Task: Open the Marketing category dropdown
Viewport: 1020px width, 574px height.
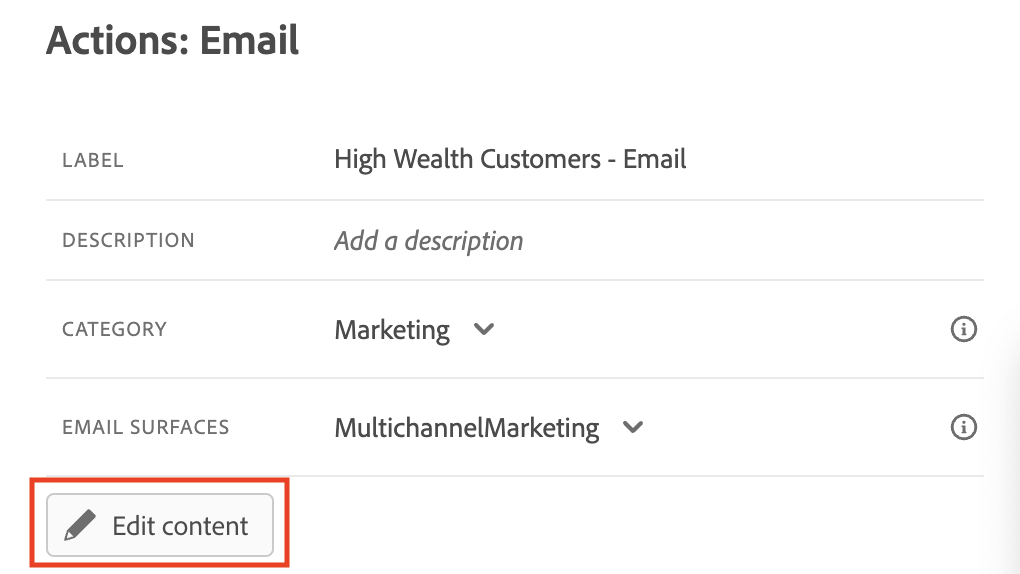Action: point(414,329)
